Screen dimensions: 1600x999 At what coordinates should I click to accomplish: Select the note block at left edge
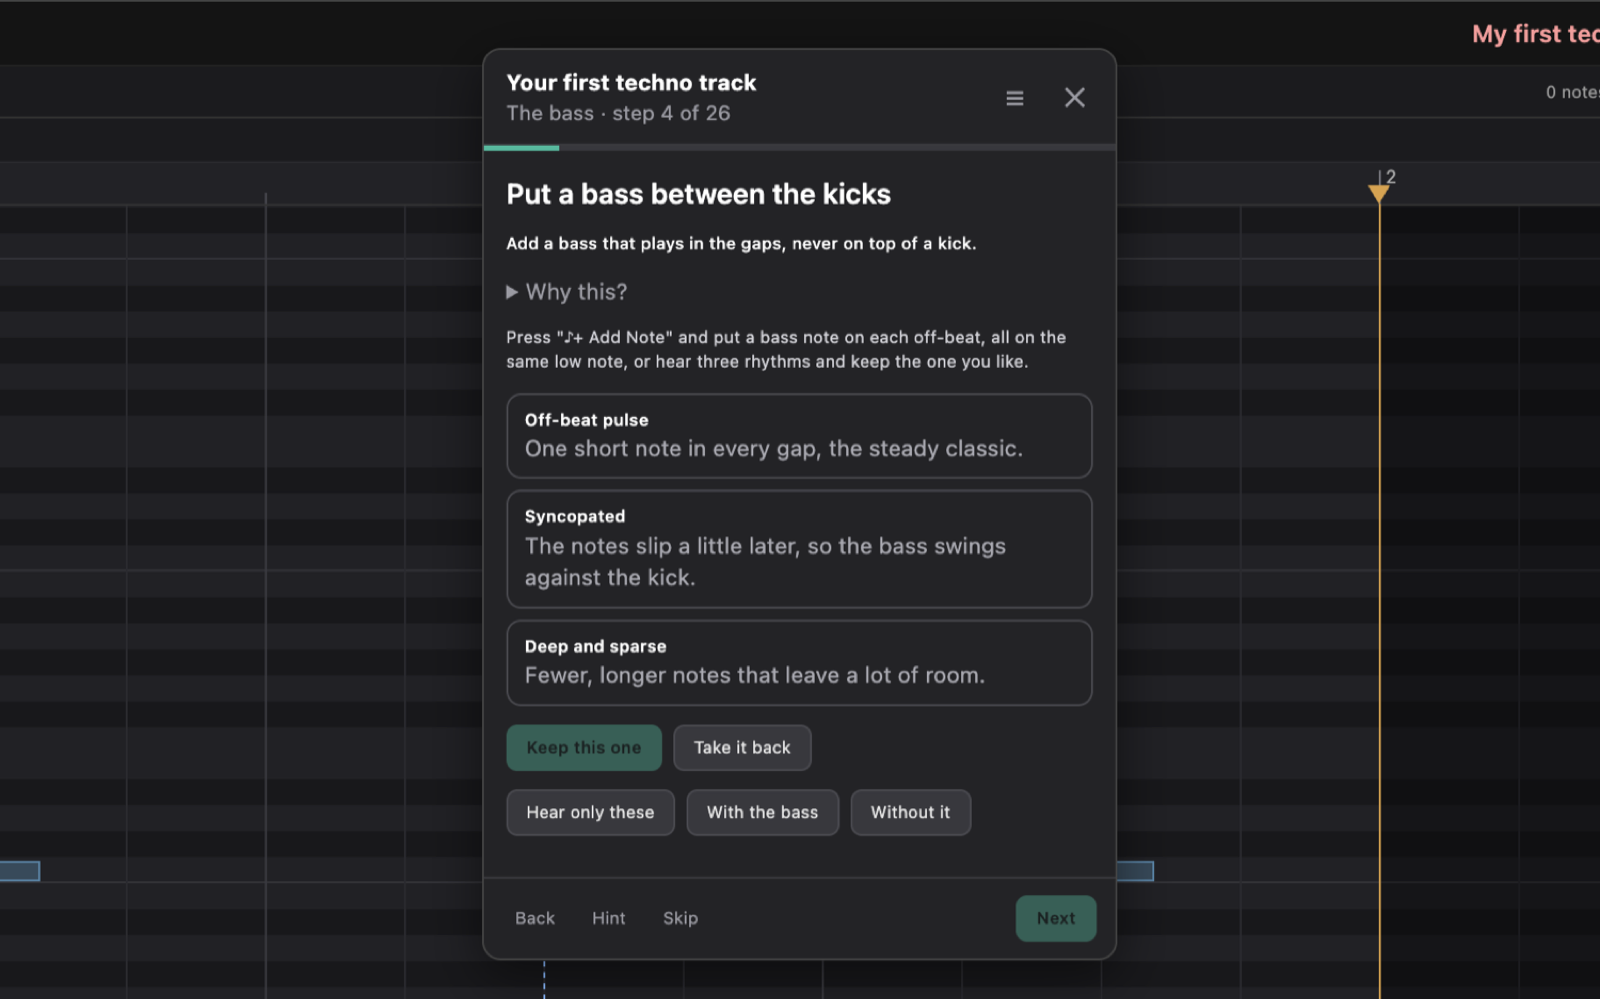coord(20,871)
